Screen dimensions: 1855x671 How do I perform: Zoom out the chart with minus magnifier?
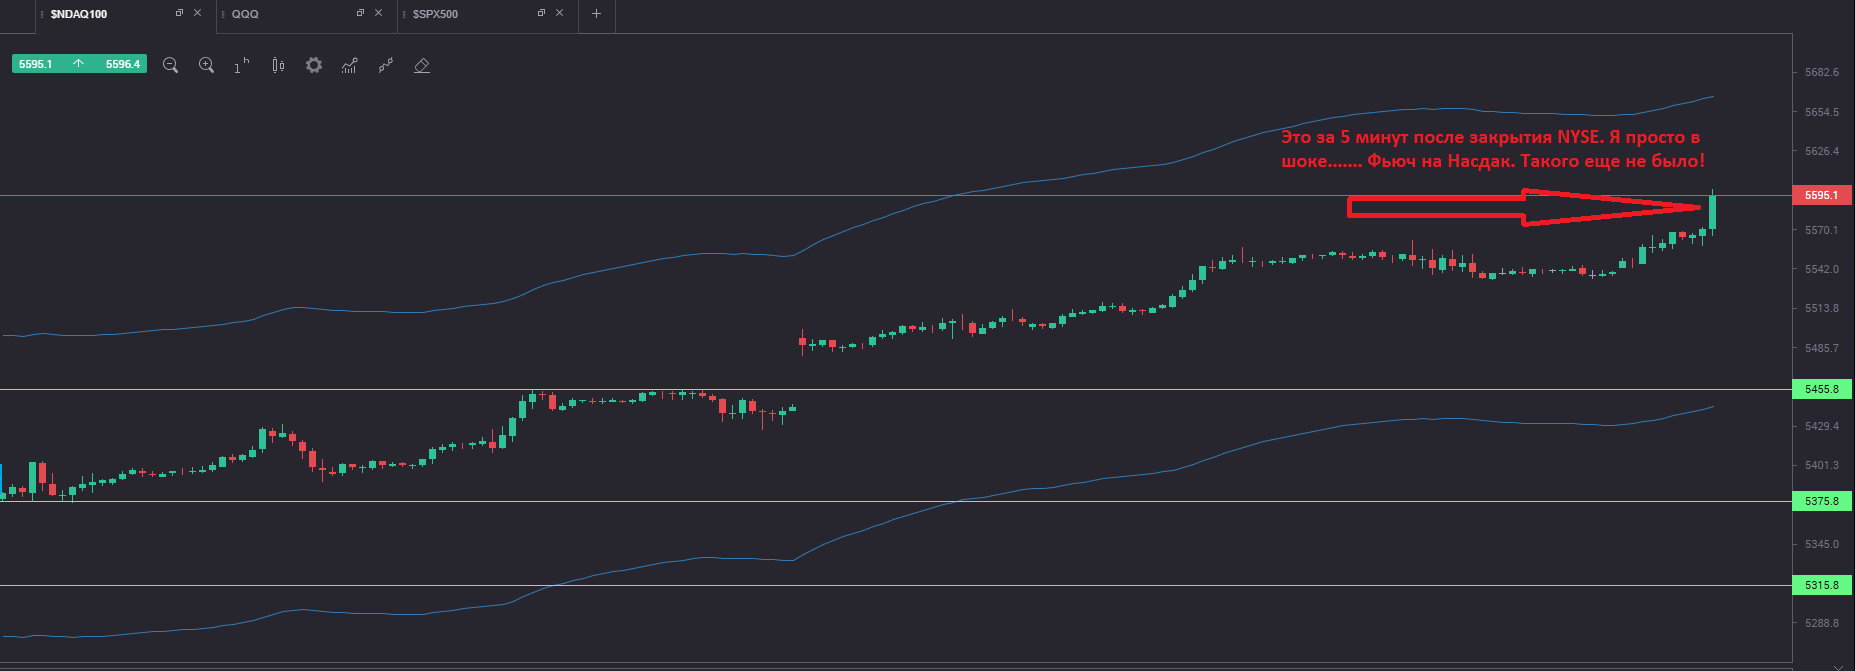tap(171, 65)
